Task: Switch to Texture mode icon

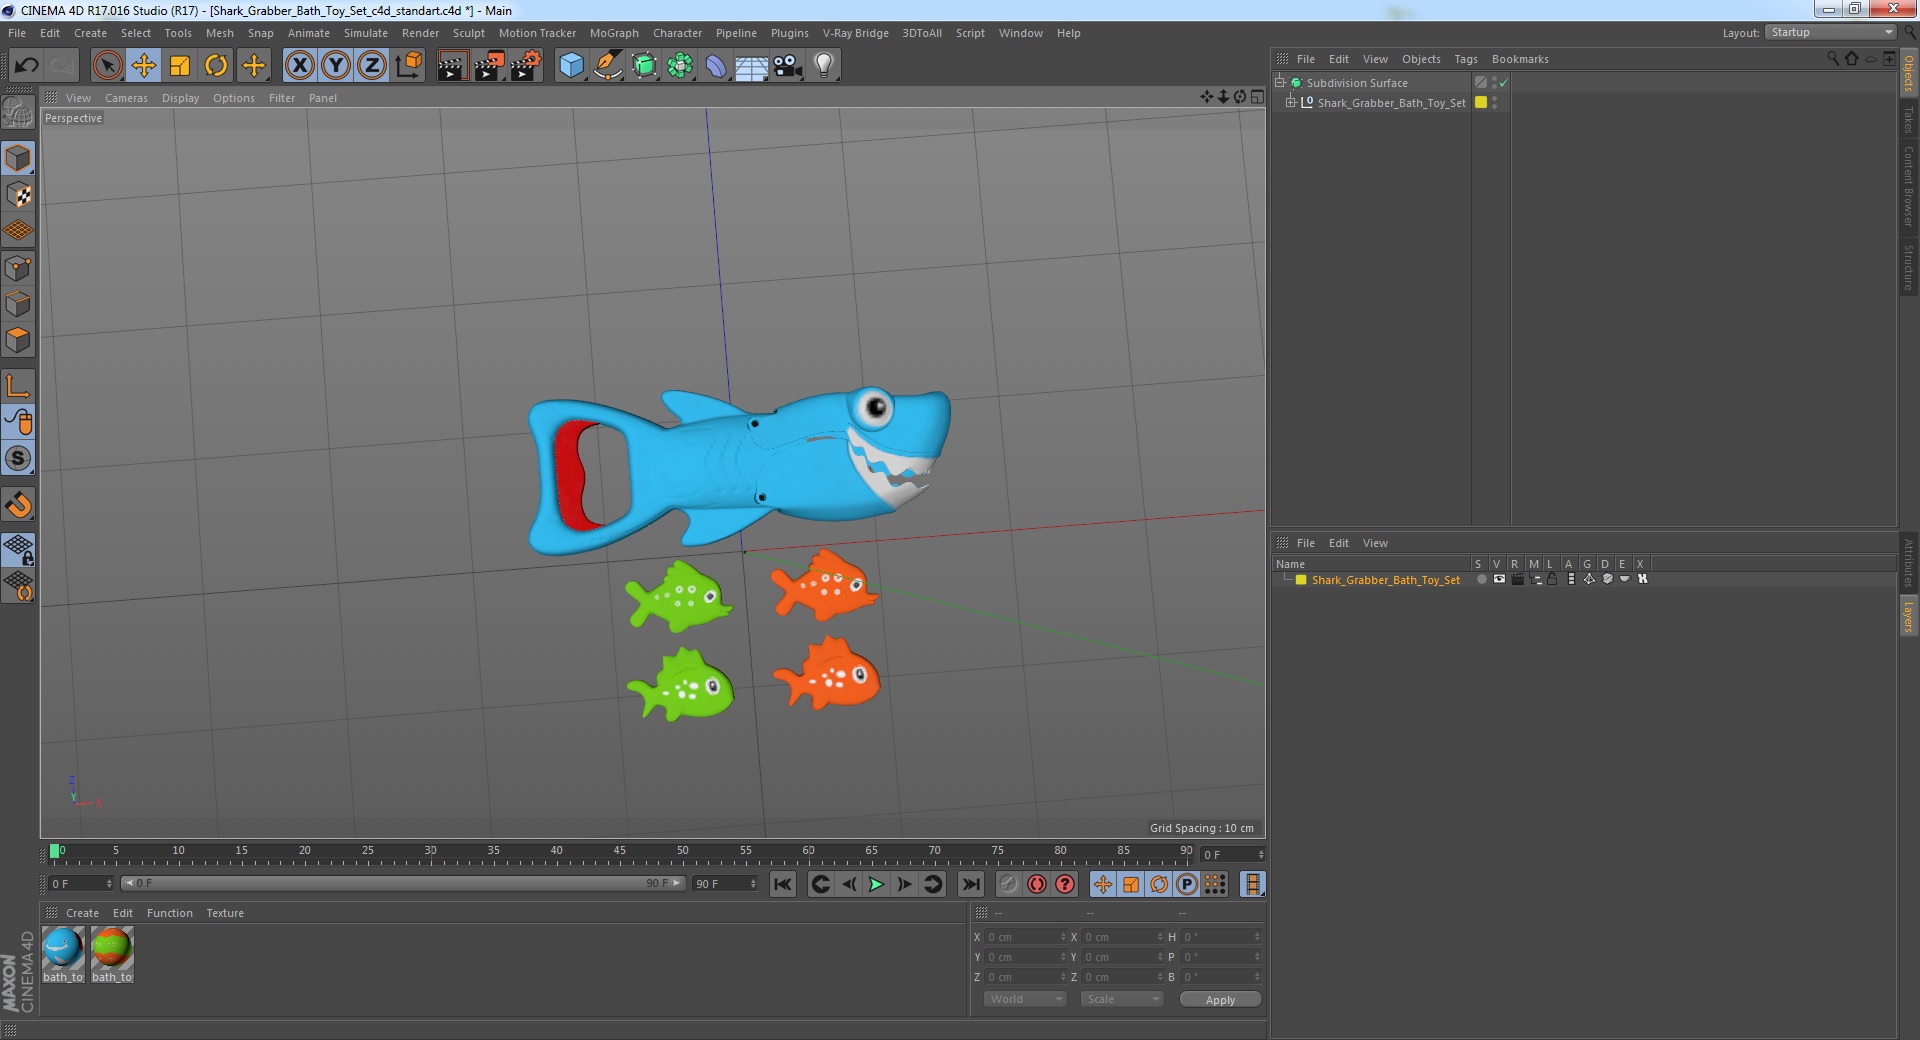Action: [x=19, y=195]
